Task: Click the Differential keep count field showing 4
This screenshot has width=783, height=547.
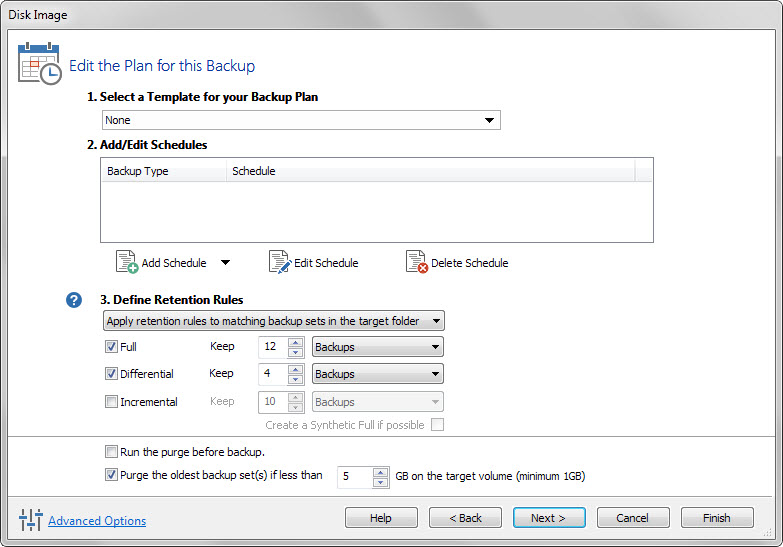Action: pos(273,374)
